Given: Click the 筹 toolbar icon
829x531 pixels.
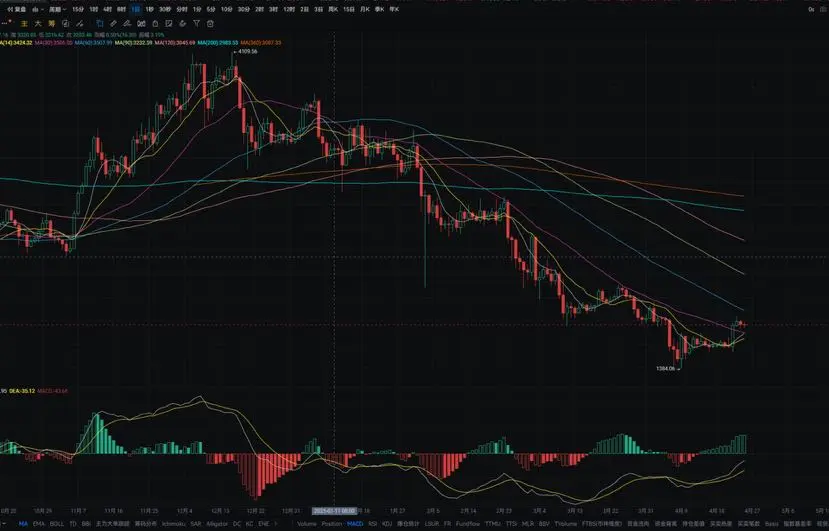Looking at the screenshot, I should [x=51, y=24].
